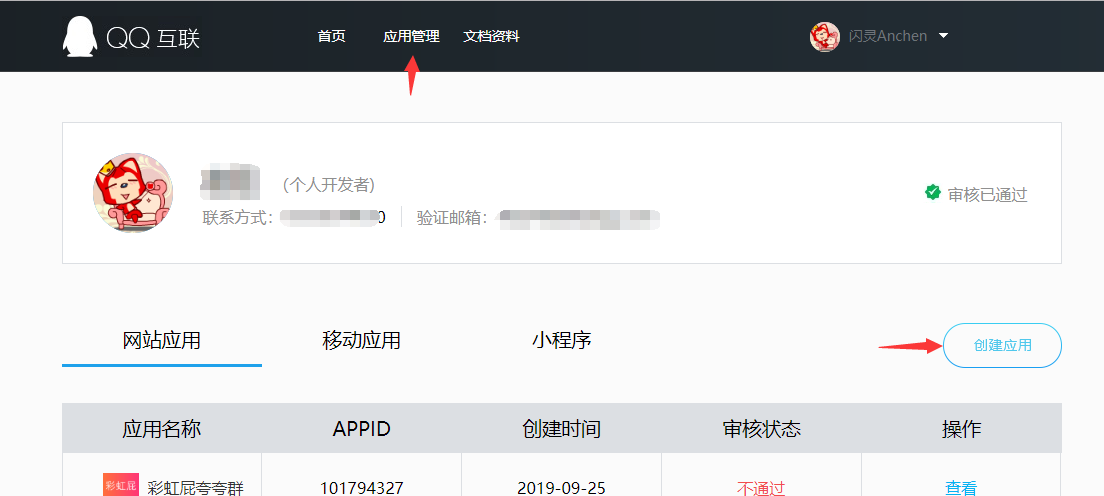The width and height of the screenshot is (1104, 496).
Task: Click the small user avatar in header
Action: coord(824,37)
